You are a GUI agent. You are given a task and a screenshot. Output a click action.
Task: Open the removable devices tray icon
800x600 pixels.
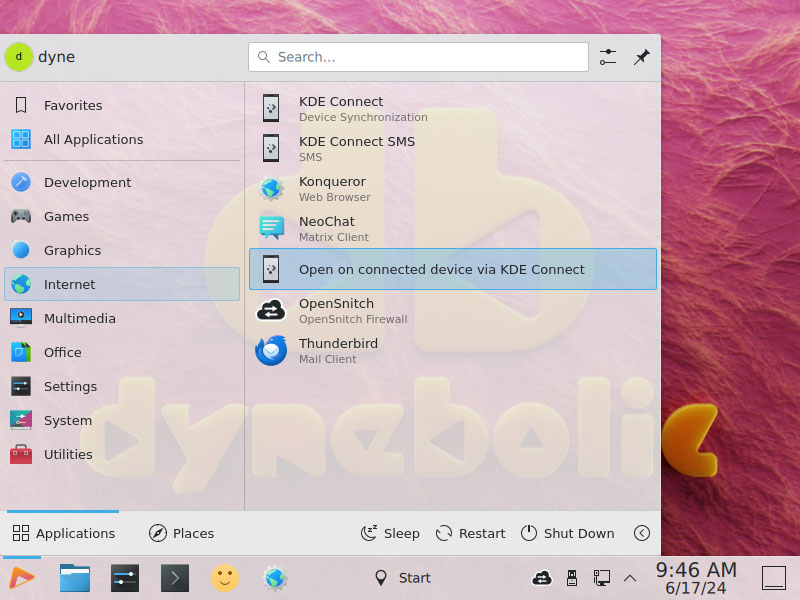572,578
